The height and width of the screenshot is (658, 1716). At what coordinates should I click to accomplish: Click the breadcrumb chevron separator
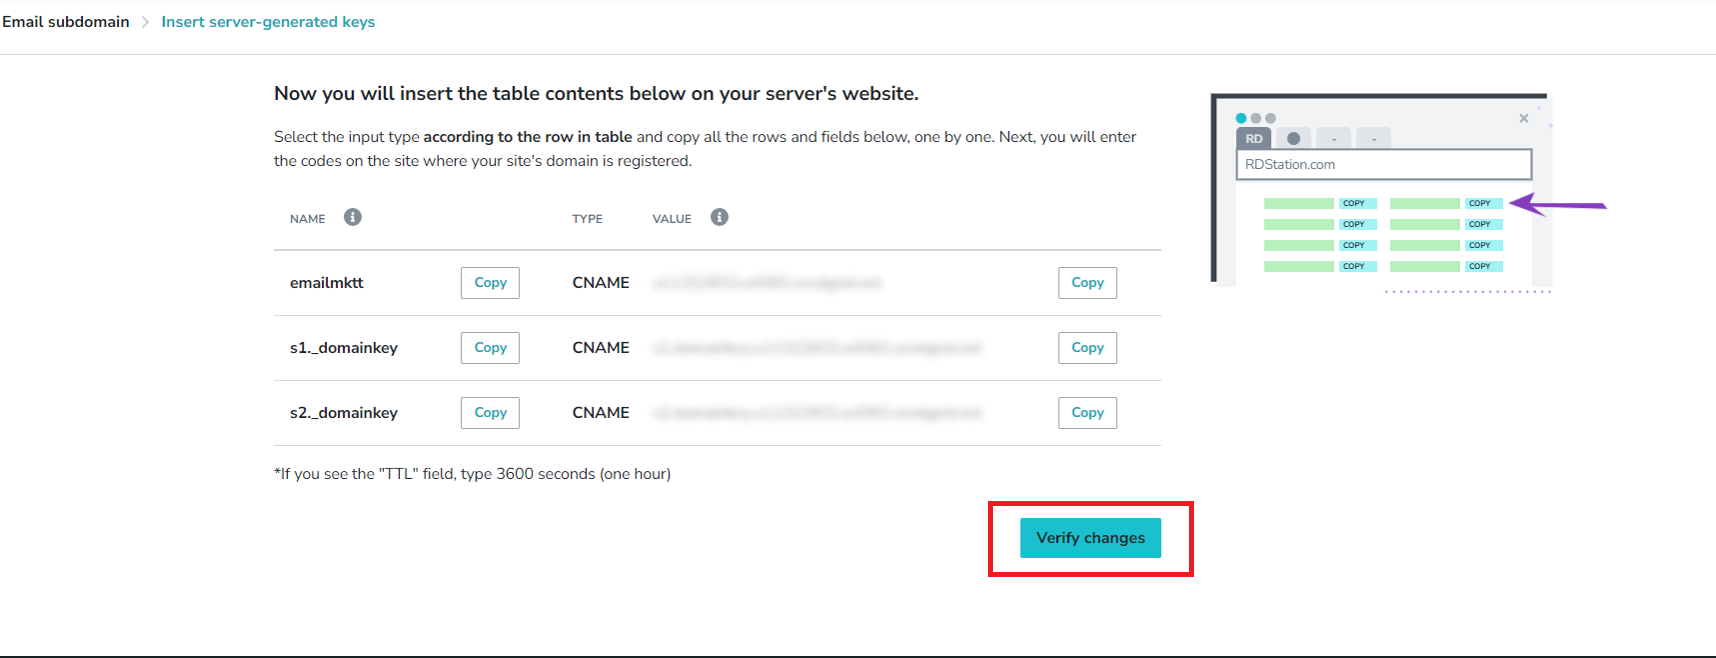[x=146, y=21]
